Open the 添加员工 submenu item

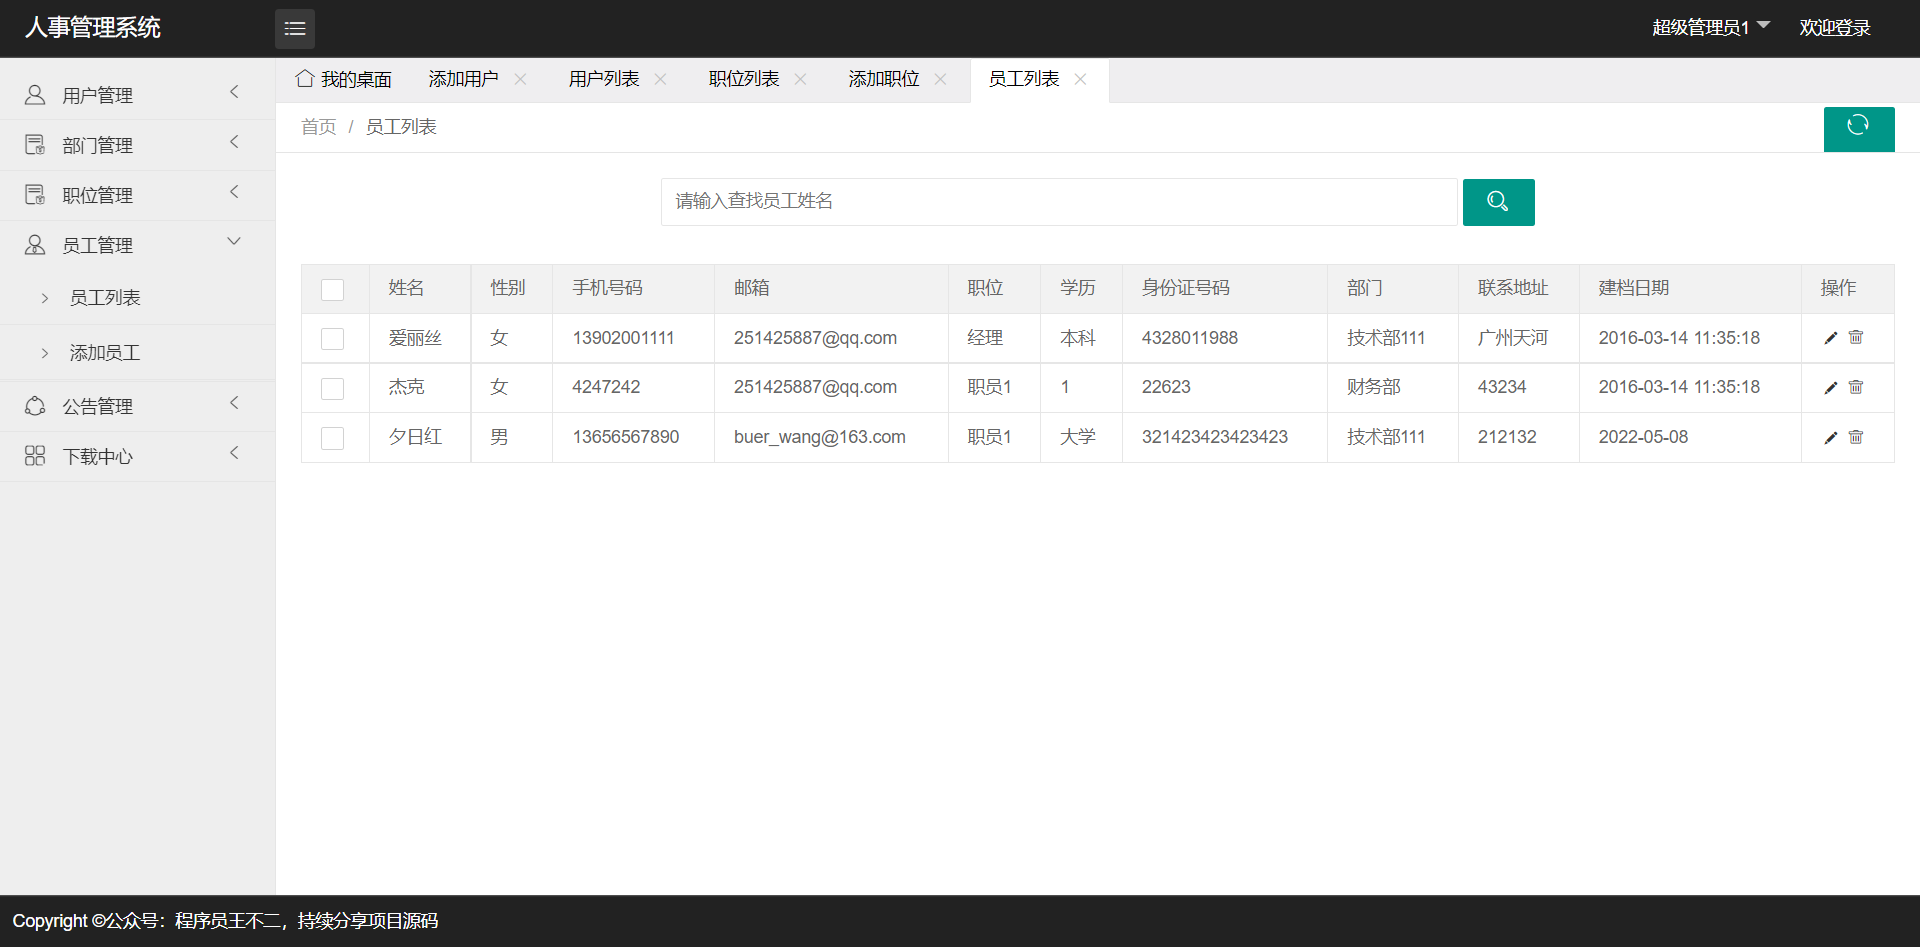[x=105, y=353]
